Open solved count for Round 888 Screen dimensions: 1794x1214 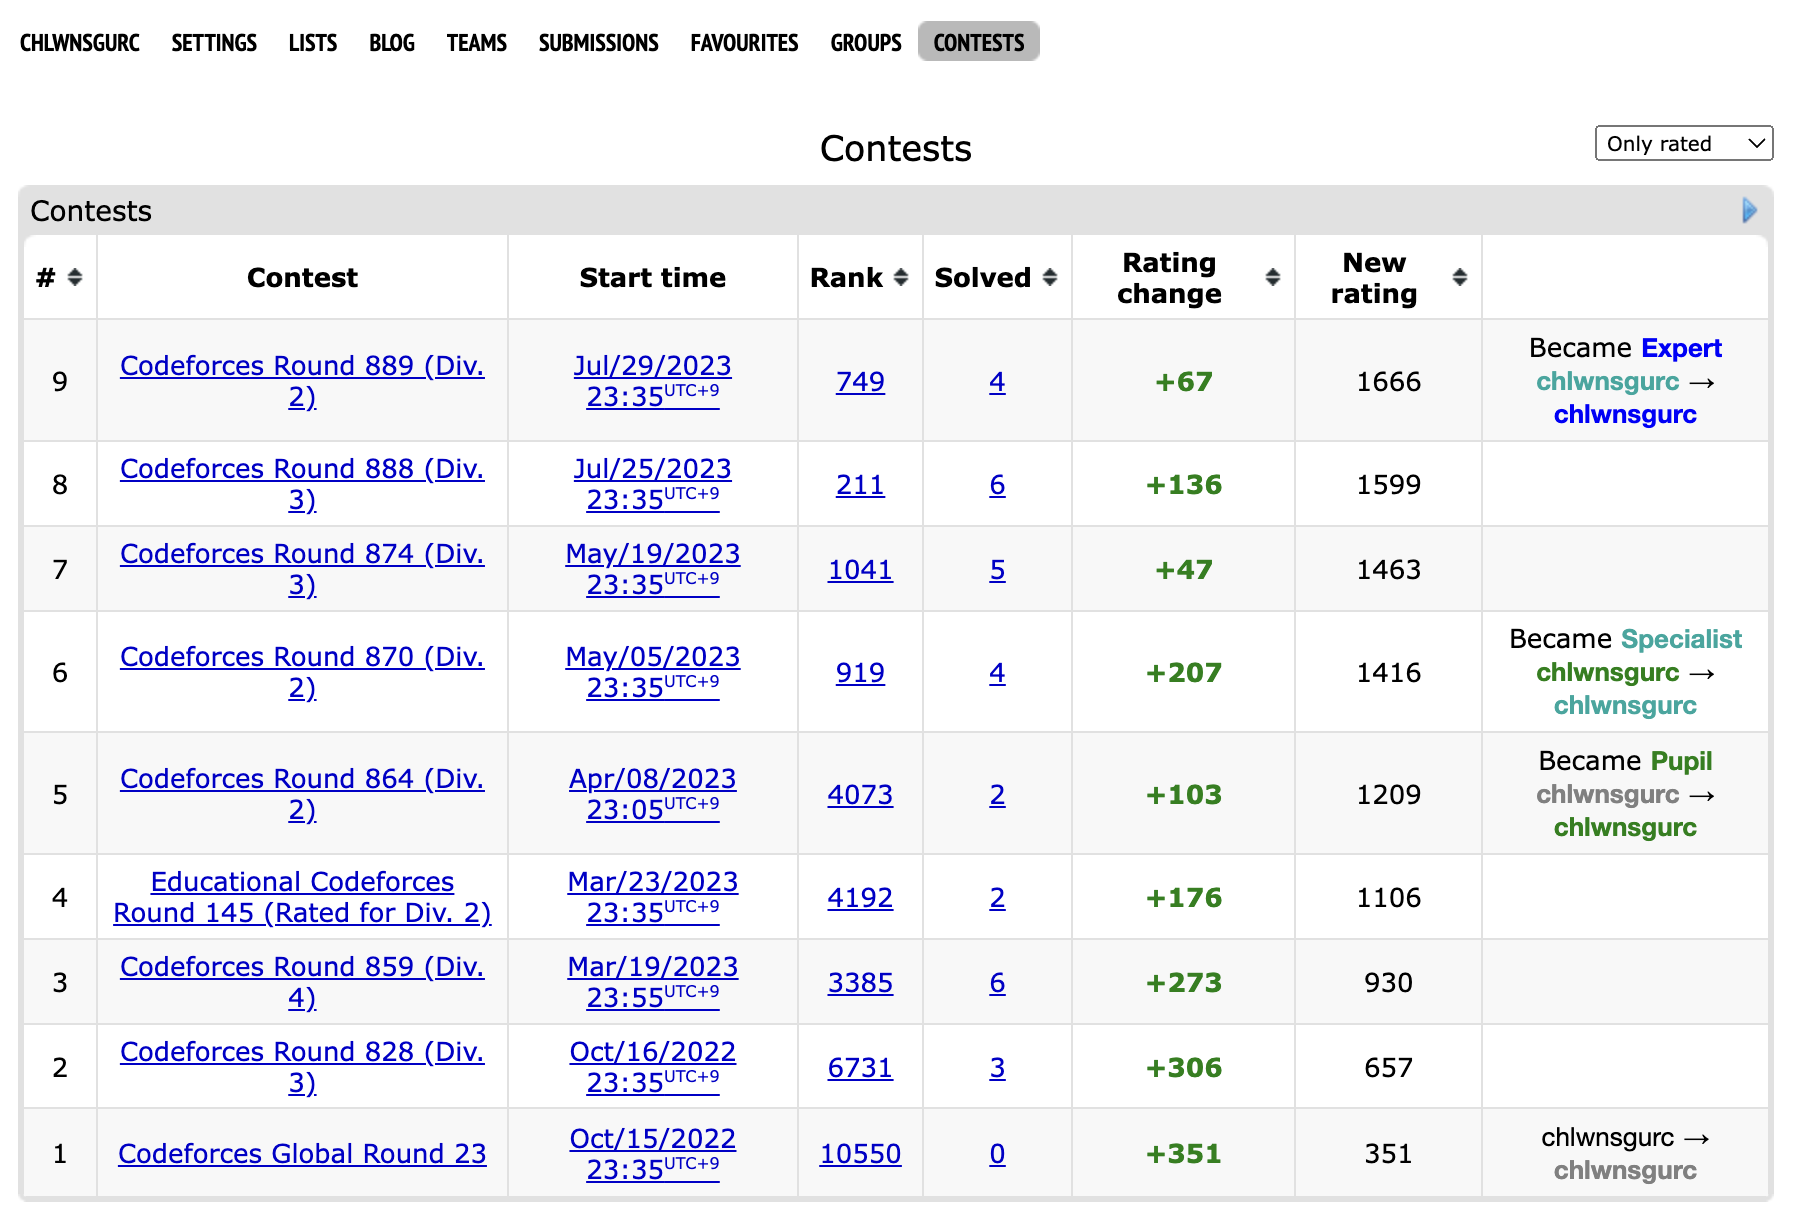coord(997,484)
